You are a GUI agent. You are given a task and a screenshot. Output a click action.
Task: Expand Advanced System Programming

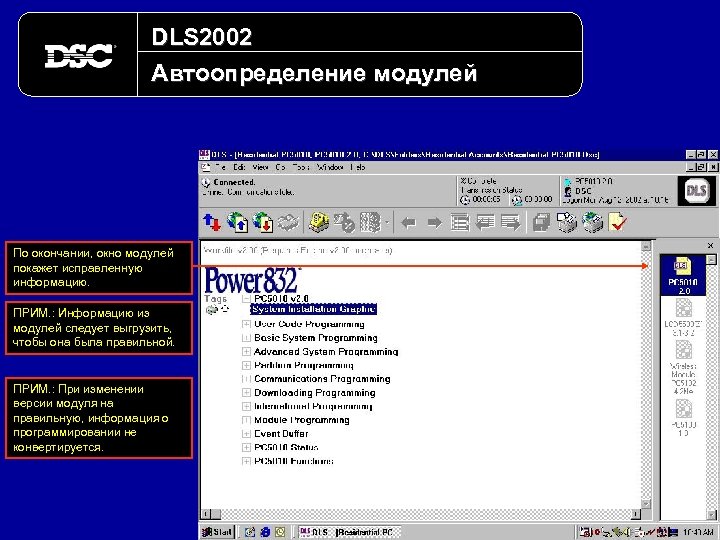pyautogui.click(x=246, y=352)
